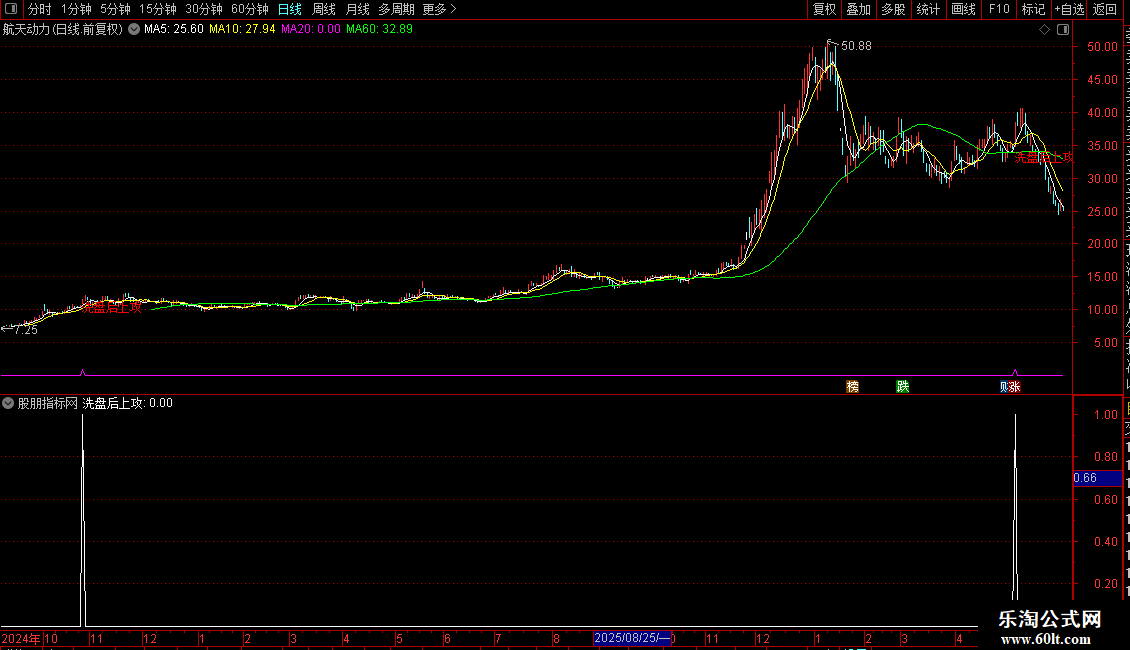
Task: Click the 2025/08/25 date marker on timeline
Action: pos(631,638)
